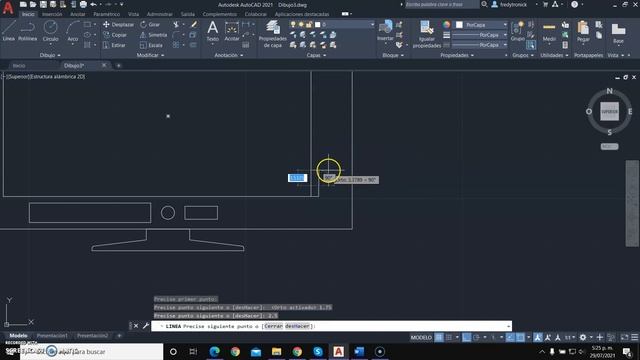Click the command line input field
The height and width of the screenshot is (360, 640).
tap(331, 326)
